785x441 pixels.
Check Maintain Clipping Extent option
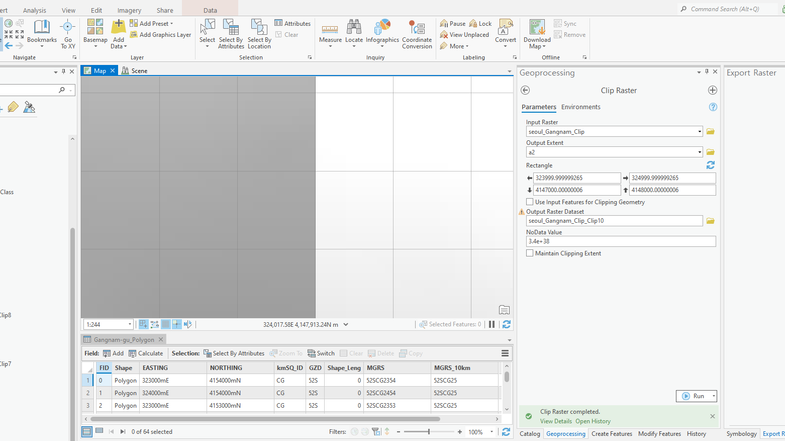[530, 253]
